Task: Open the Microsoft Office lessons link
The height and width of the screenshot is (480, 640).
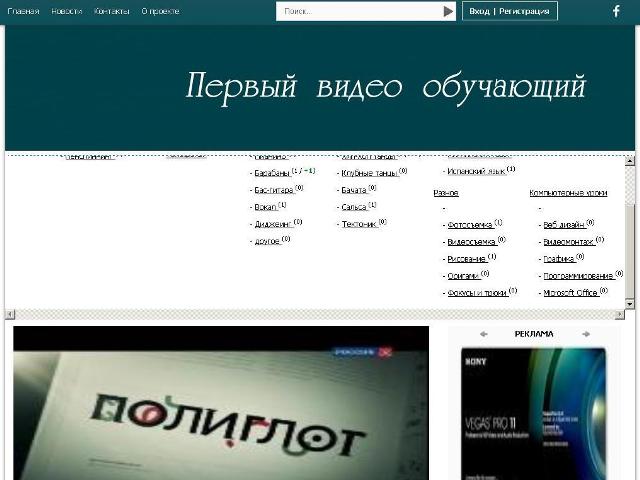Action: point(570,293)
